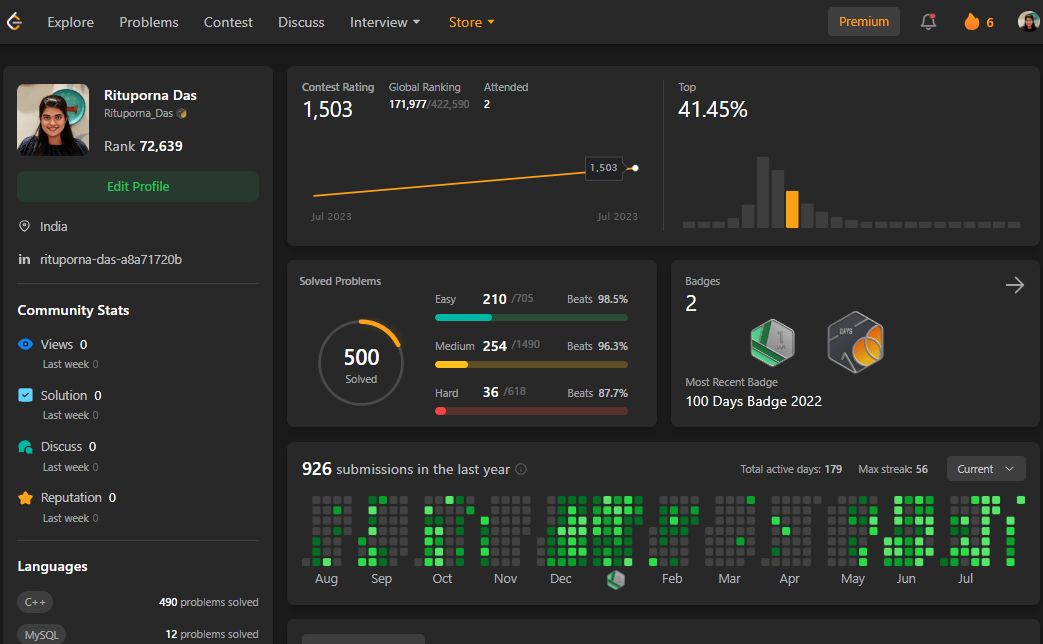Screen dimensions: 1043x644
Task: Click the 12 problems solved text
Action: pyautogui.click(x=212, y=634)
